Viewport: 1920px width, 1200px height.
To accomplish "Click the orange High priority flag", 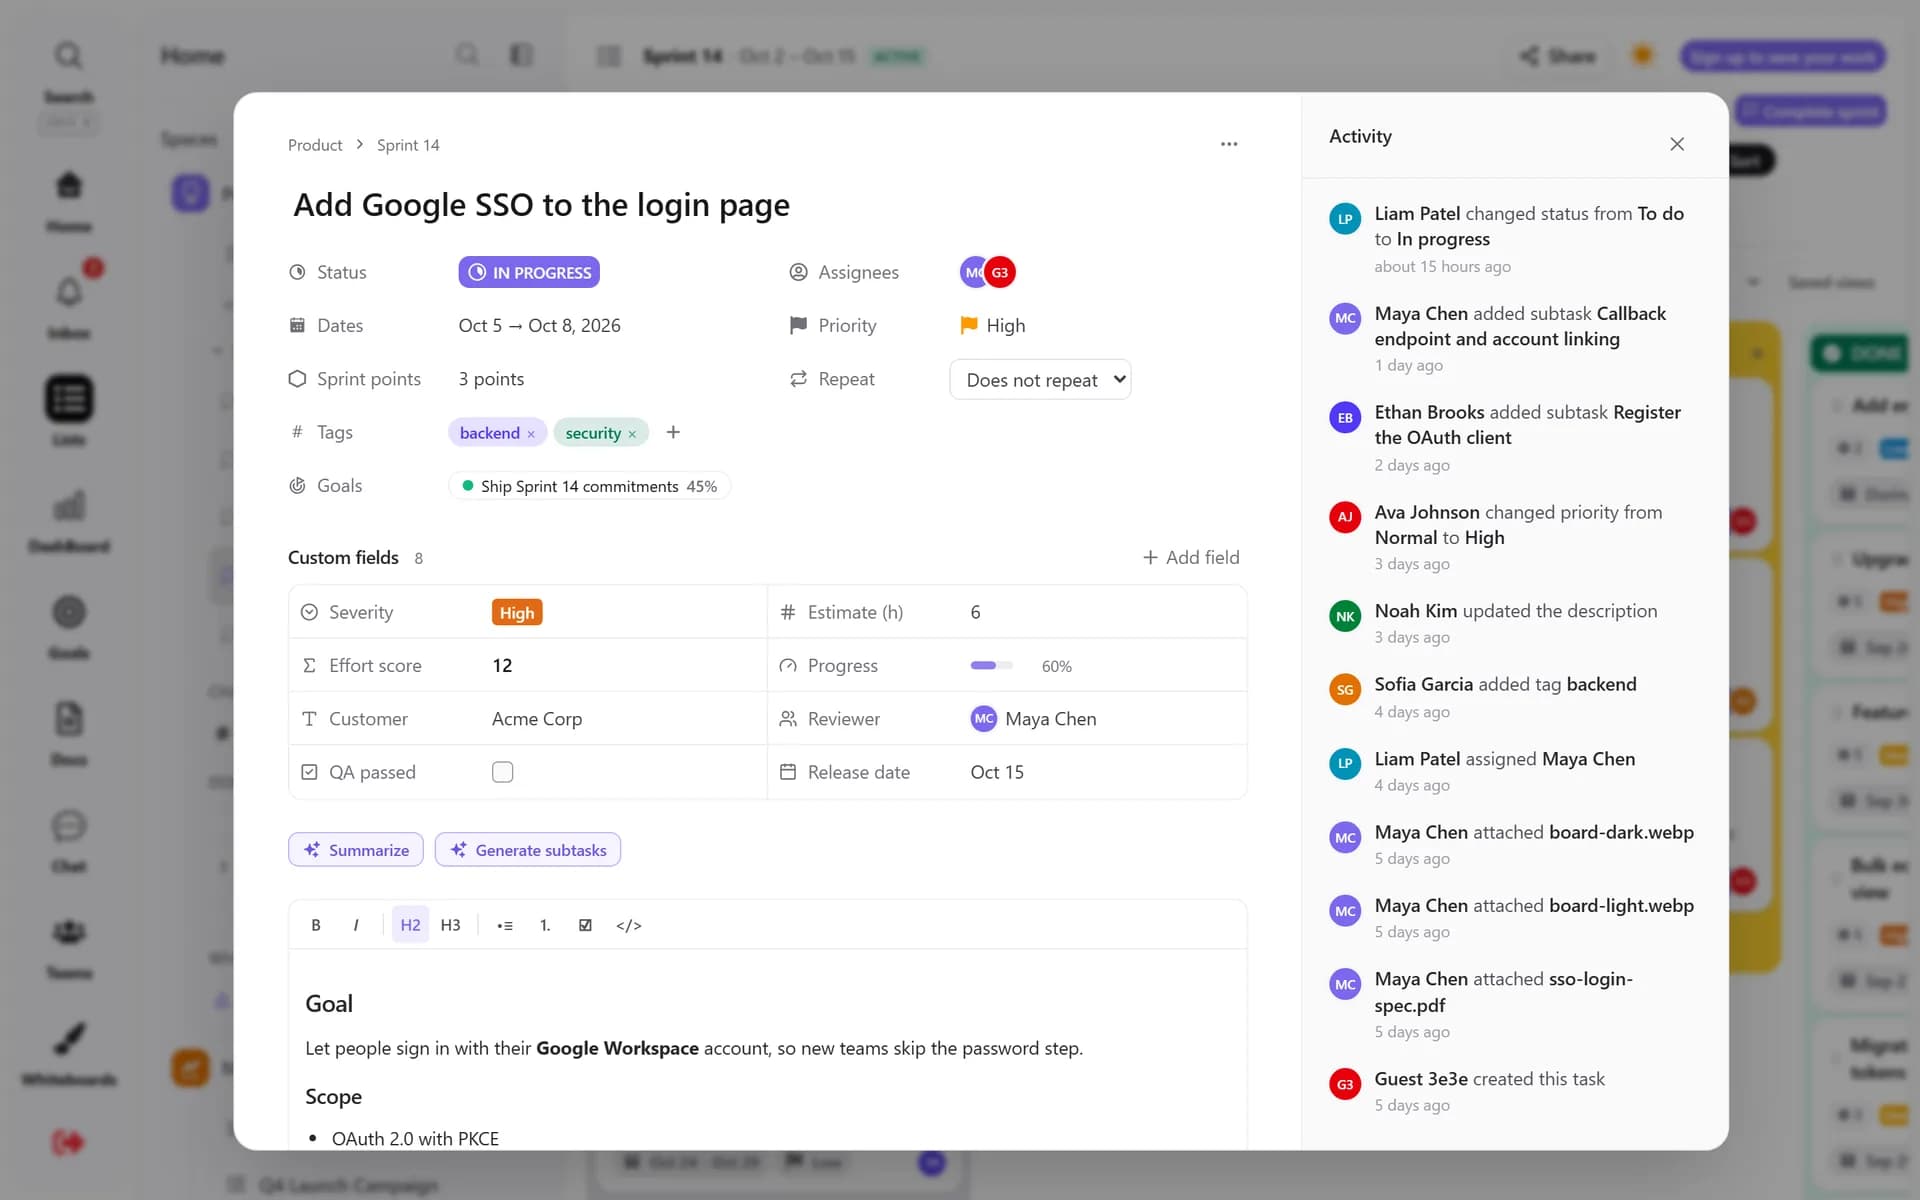I will [969, 325].
